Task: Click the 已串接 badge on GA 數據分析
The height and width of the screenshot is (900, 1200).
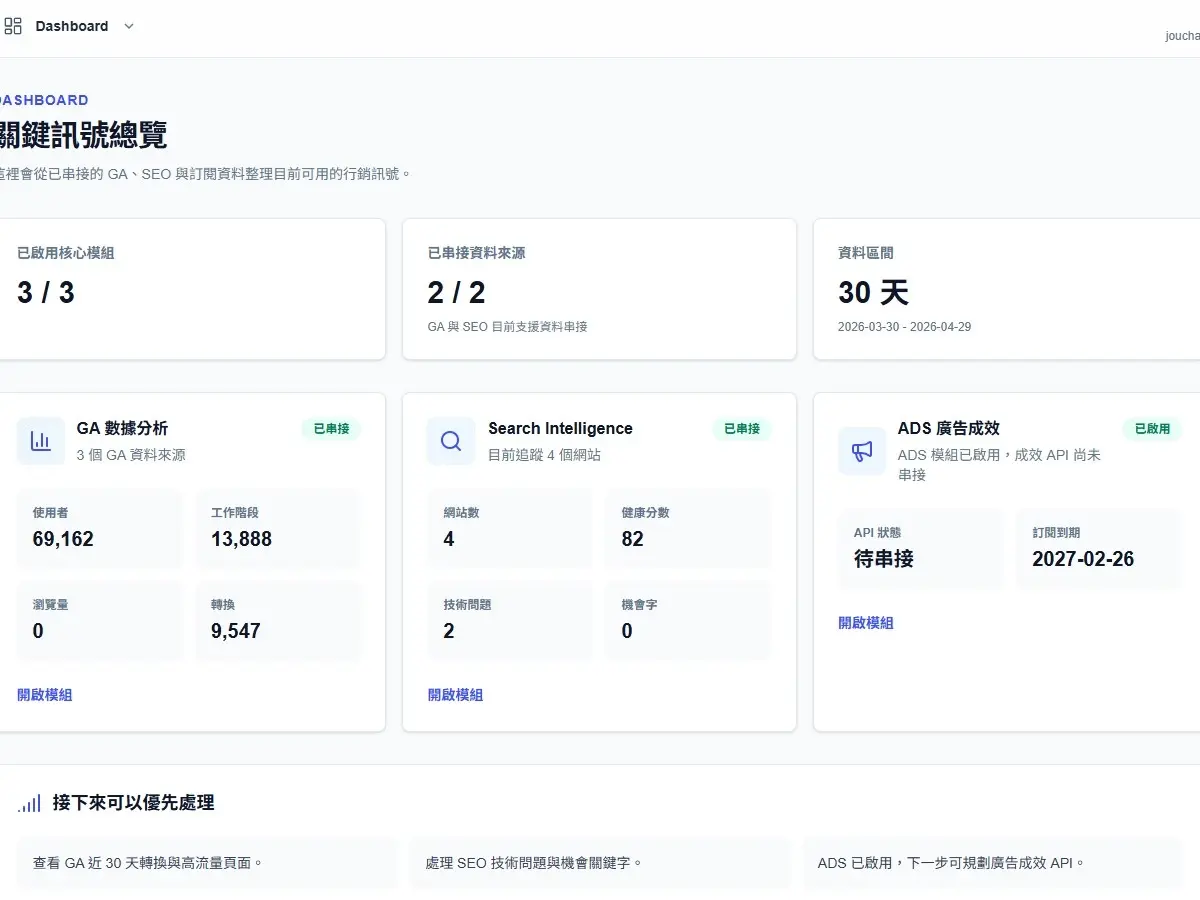Action: click(x=332, y=429)
